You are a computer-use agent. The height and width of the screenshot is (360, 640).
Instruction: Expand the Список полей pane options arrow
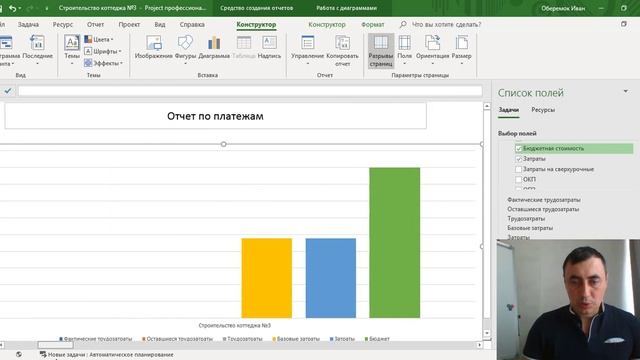tap(626, 91)
